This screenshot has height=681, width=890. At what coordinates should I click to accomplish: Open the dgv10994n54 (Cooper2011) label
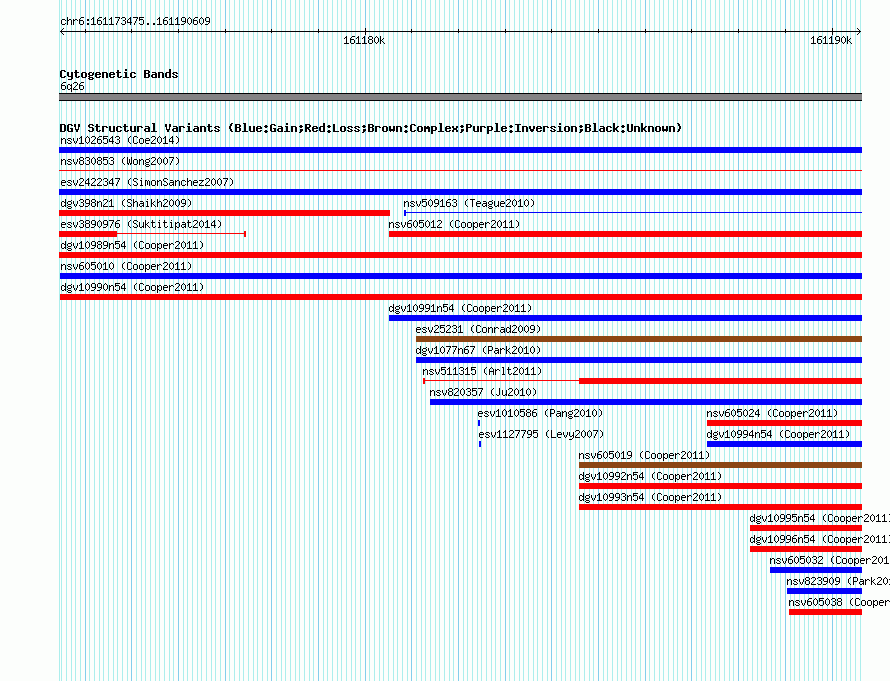coord(778,434)
